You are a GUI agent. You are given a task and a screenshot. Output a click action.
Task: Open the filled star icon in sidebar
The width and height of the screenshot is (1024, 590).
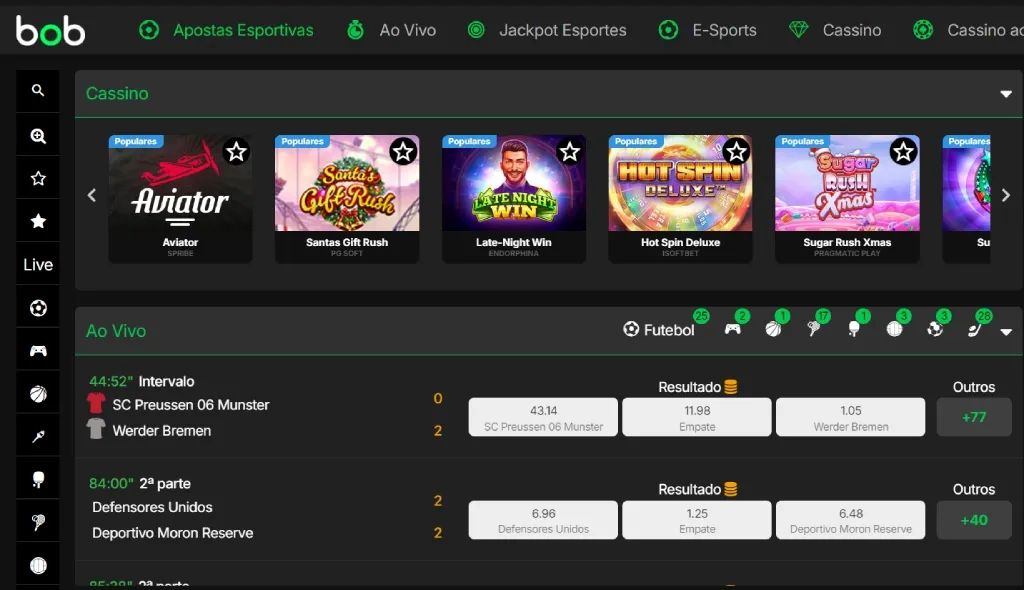point(38,221)
